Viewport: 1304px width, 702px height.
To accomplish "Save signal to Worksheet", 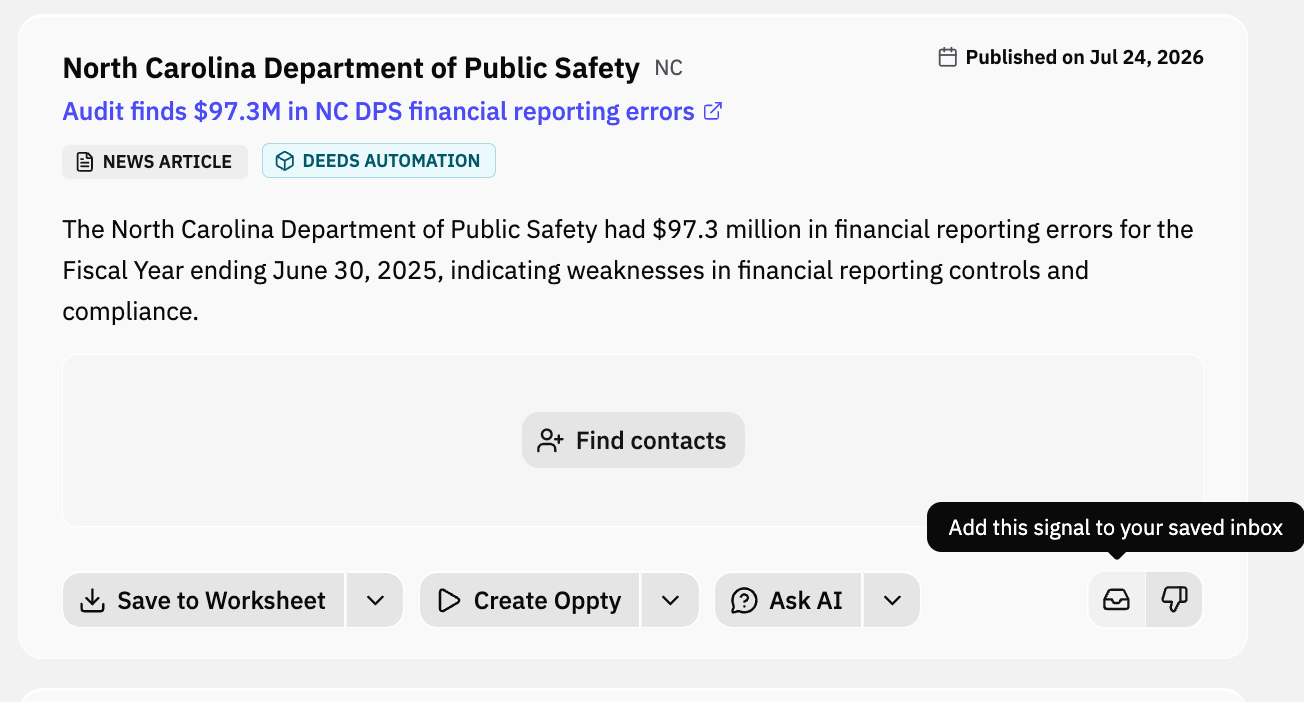I will pyautogui.click(x=203, y=600).
